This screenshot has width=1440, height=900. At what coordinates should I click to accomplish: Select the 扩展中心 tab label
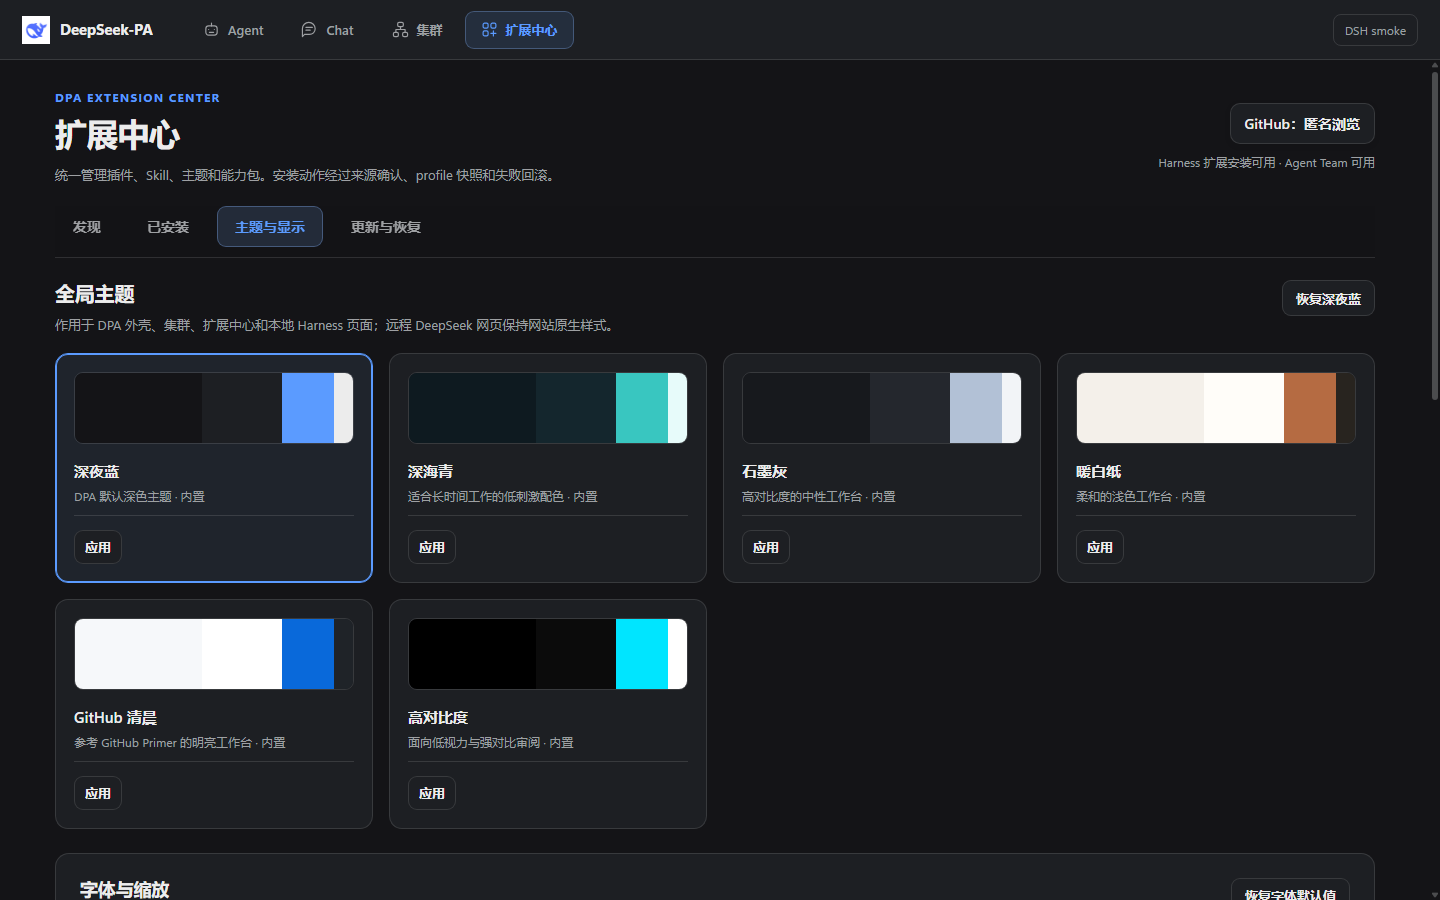pos(531,30)
